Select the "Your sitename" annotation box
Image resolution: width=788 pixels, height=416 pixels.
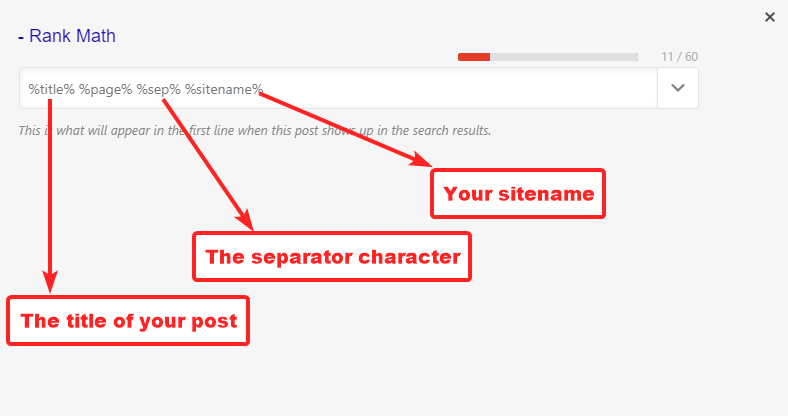tap(518, 194)
